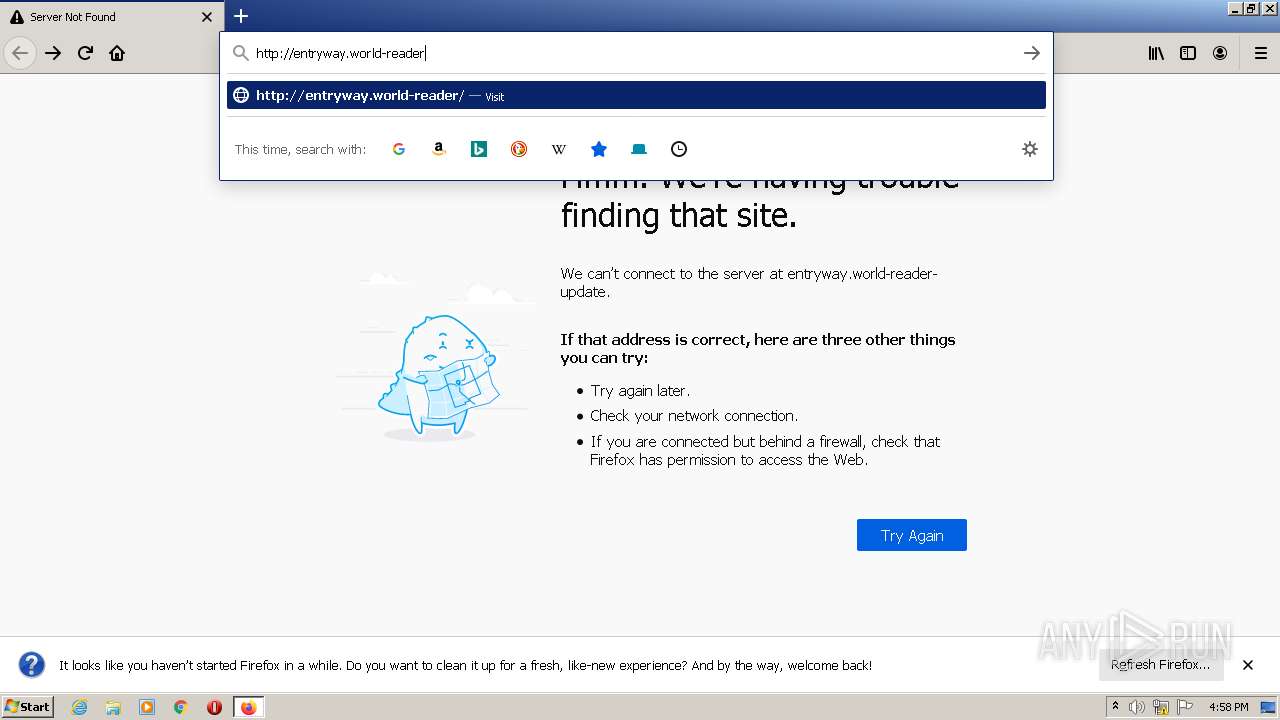Search this time with Wikipedia
The height and width of the screenshot is (720, 1280).
coord(559,149)
